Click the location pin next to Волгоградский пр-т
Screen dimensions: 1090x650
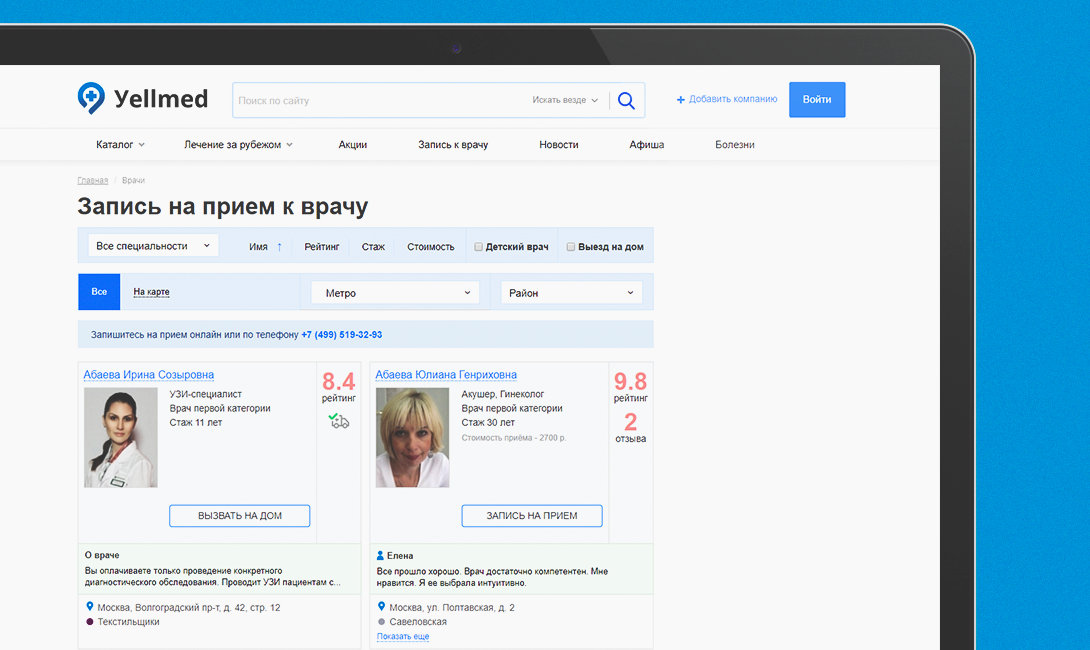point(90,606)
